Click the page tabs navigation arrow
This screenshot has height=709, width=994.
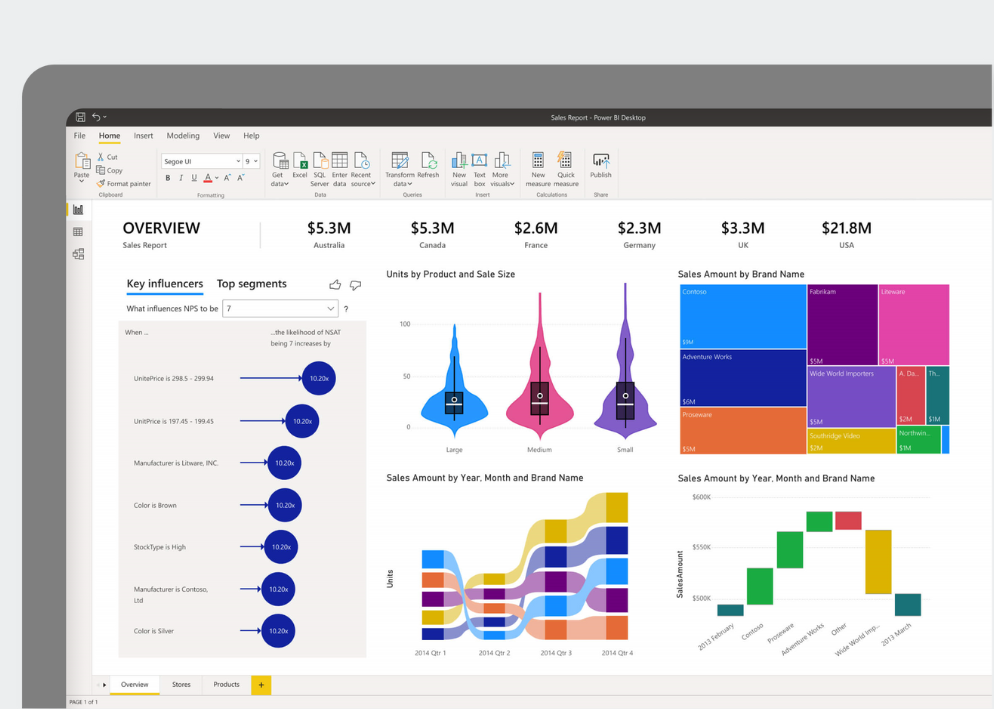(105, 685)
